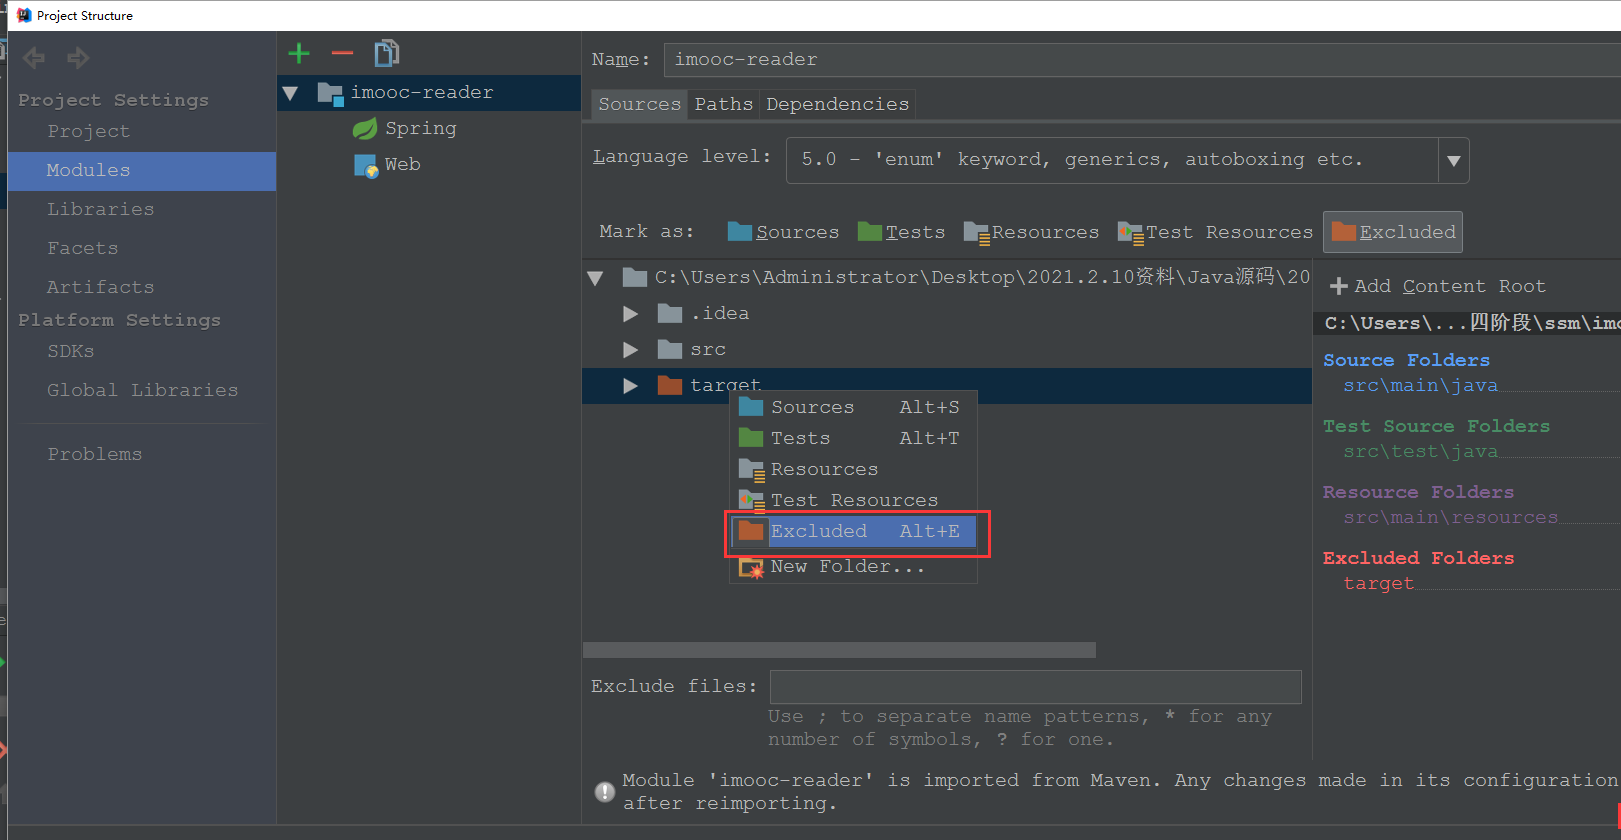Click the module Name input field
This screenshot has width=1621, height=840.
tap(1142, 60)
